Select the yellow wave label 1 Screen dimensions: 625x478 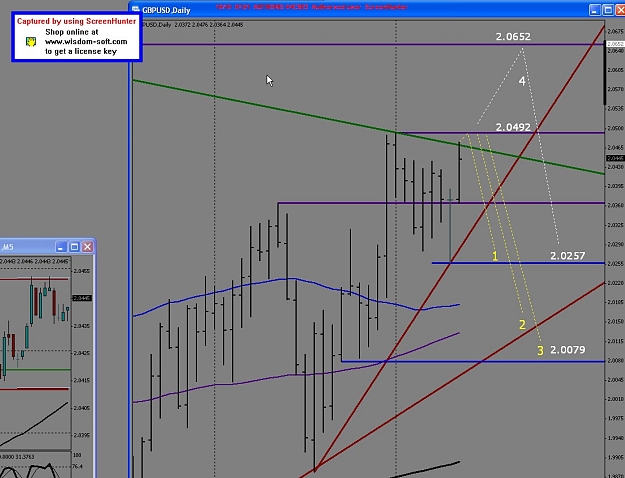(x=495, y=256)
